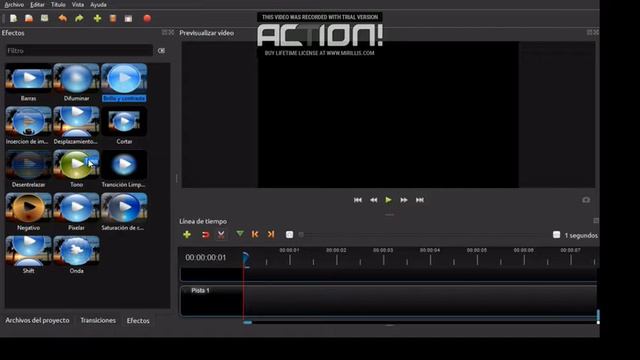
Task: Zoom out the timeline icon left of slider
Action: [289, 235]
